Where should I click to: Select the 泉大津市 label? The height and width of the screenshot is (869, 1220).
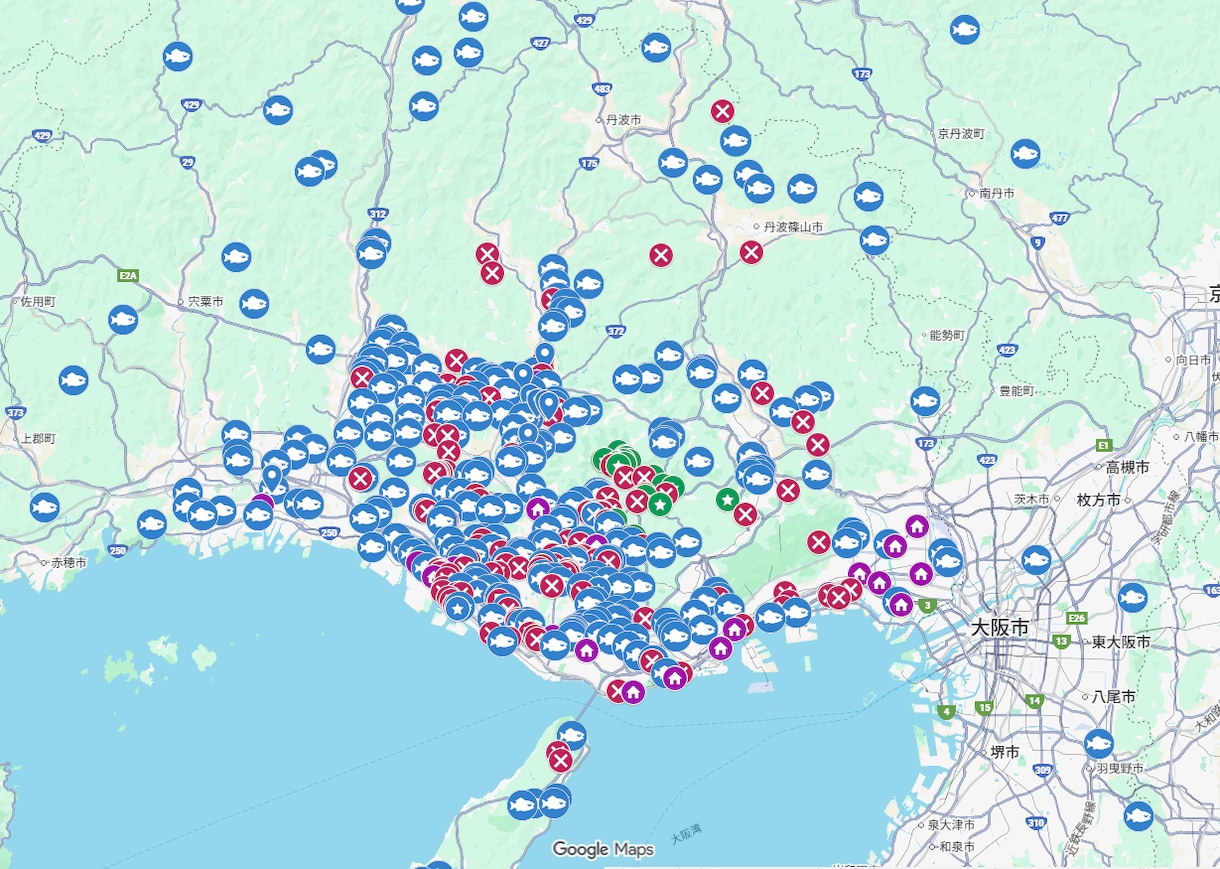[951, 825]
